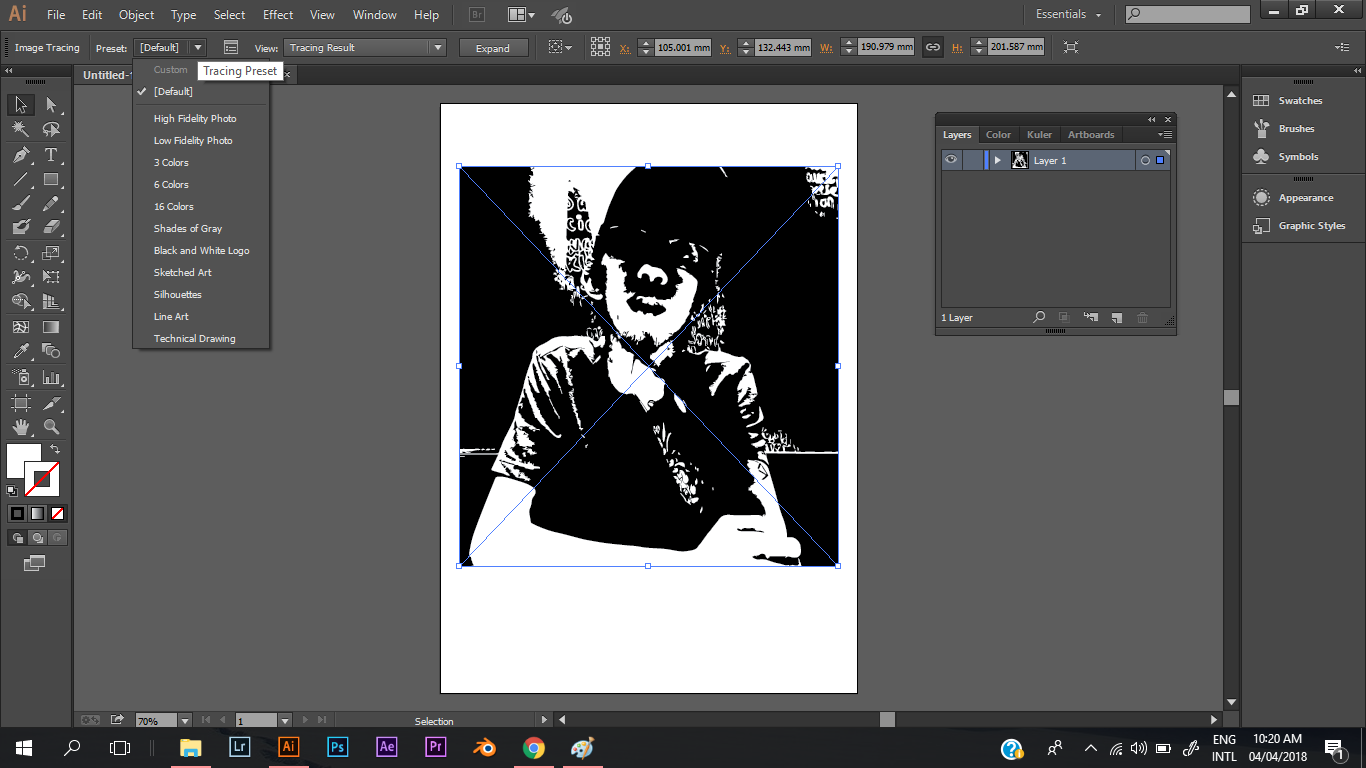Select the Perspective Grid tool

click(51, 302)
